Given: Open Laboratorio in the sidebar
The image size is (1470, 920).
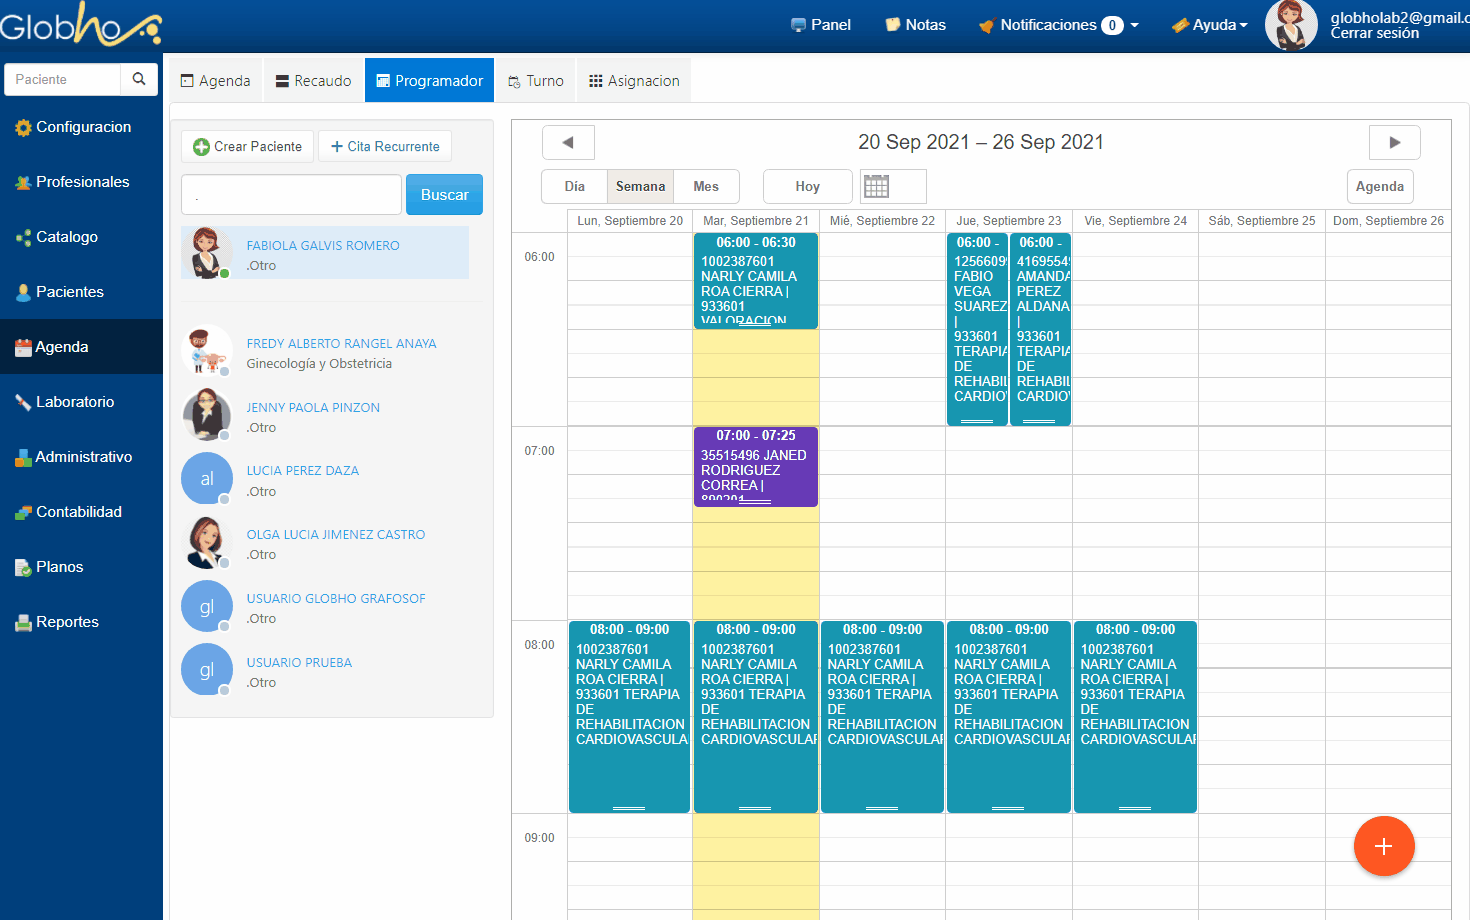Looking at the screenshot, I should (x=75, y=402).
